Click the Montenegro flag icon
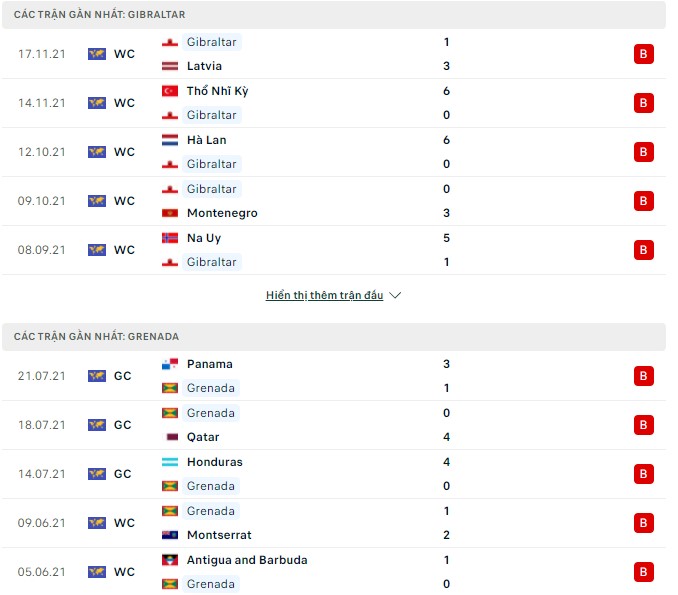Image resolution: width=678 pixels, height=595 pixels. pyautogui.click(x=170, y=213)
